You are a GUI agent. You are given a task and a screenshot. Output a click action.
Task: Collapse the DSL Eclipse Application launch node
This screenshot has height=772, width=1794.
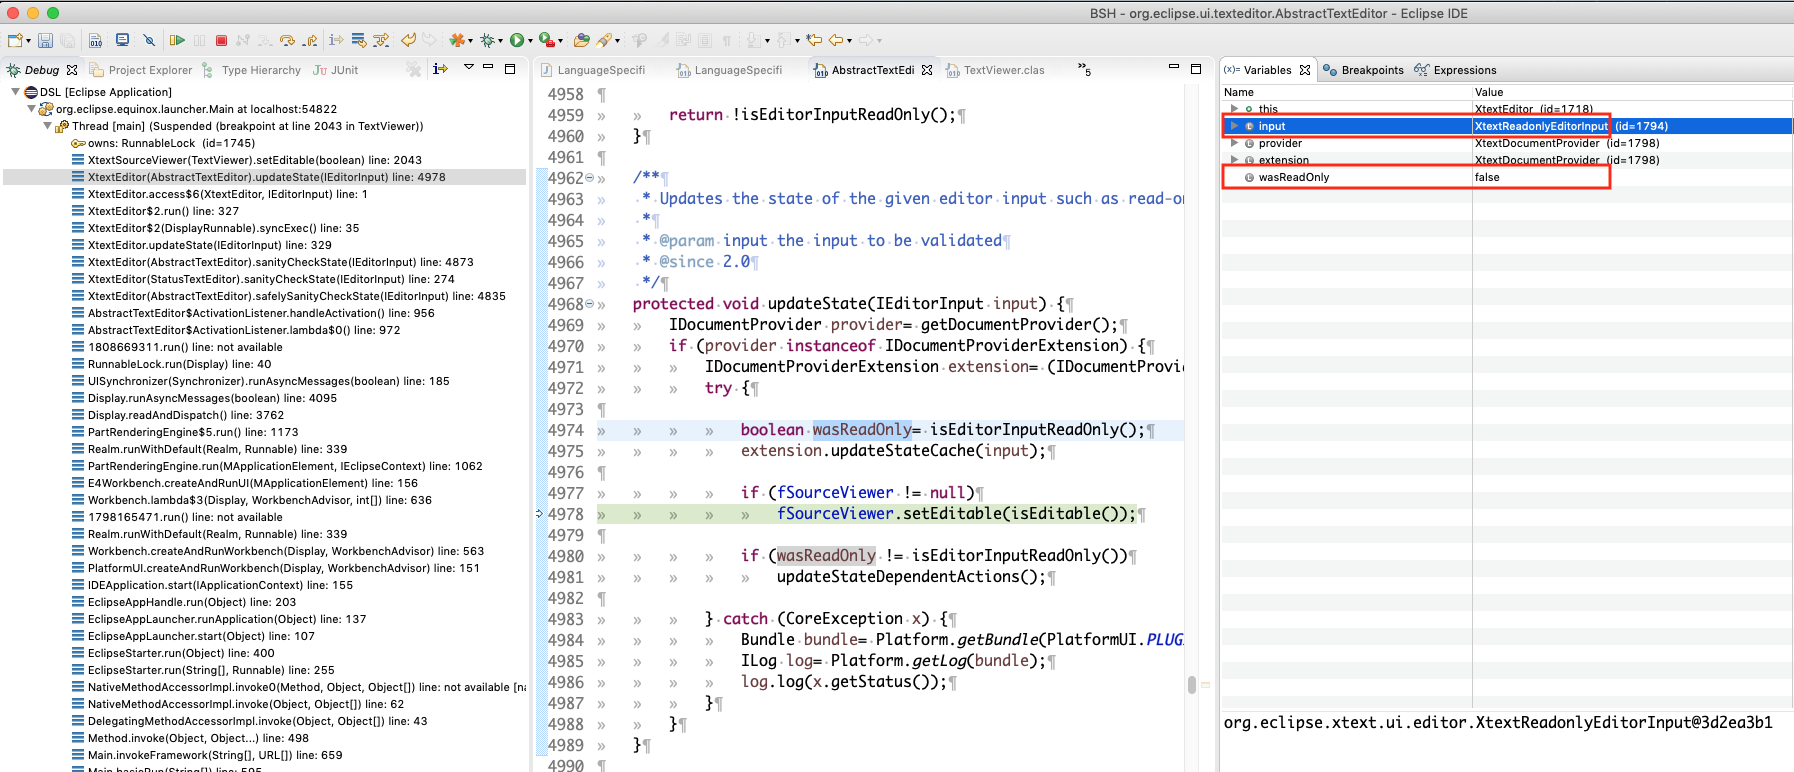tap(16, 92)
